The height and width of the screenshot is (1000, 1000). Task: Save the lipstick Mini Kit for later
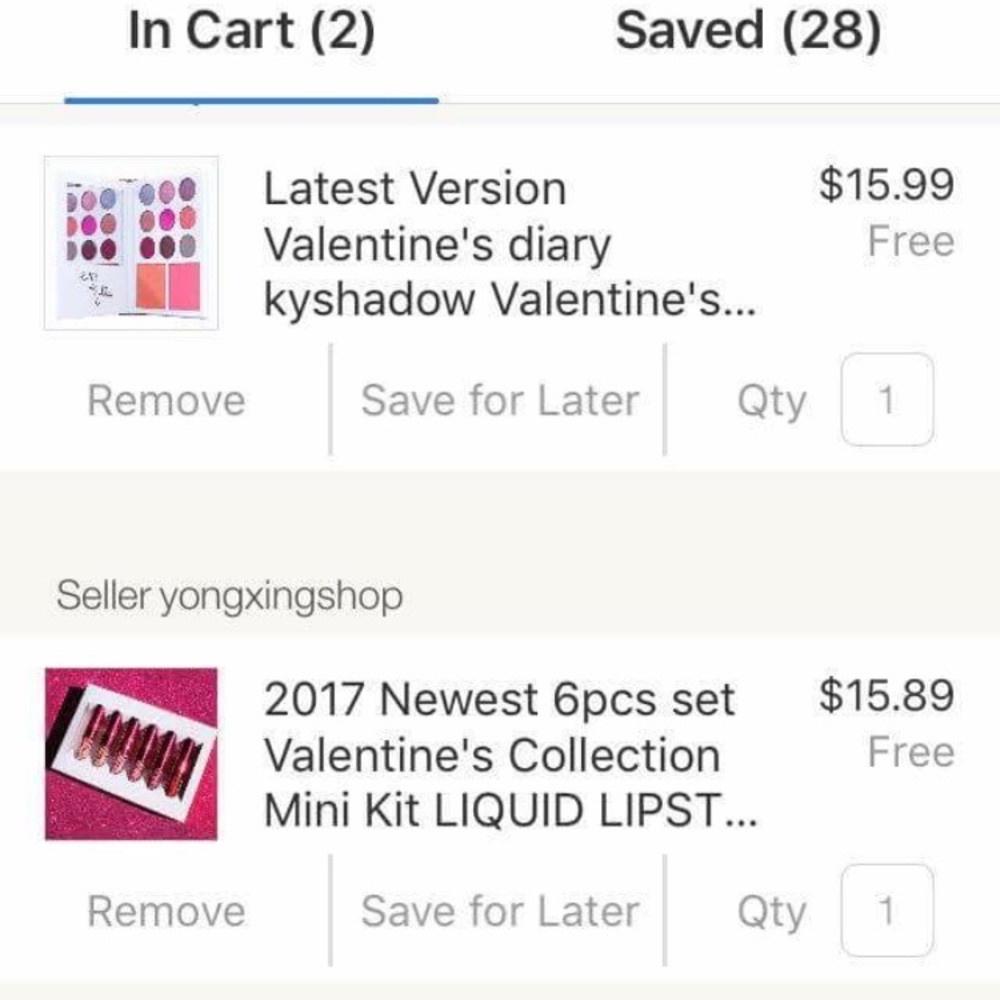[501, 911]
